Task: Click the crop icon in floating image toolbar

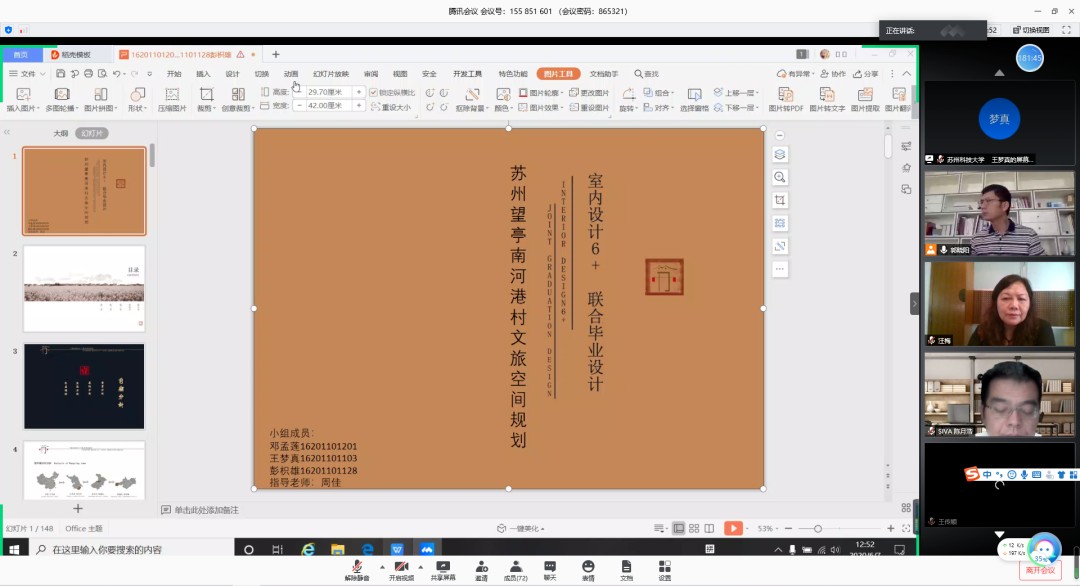Action: (x=780, y=200)
